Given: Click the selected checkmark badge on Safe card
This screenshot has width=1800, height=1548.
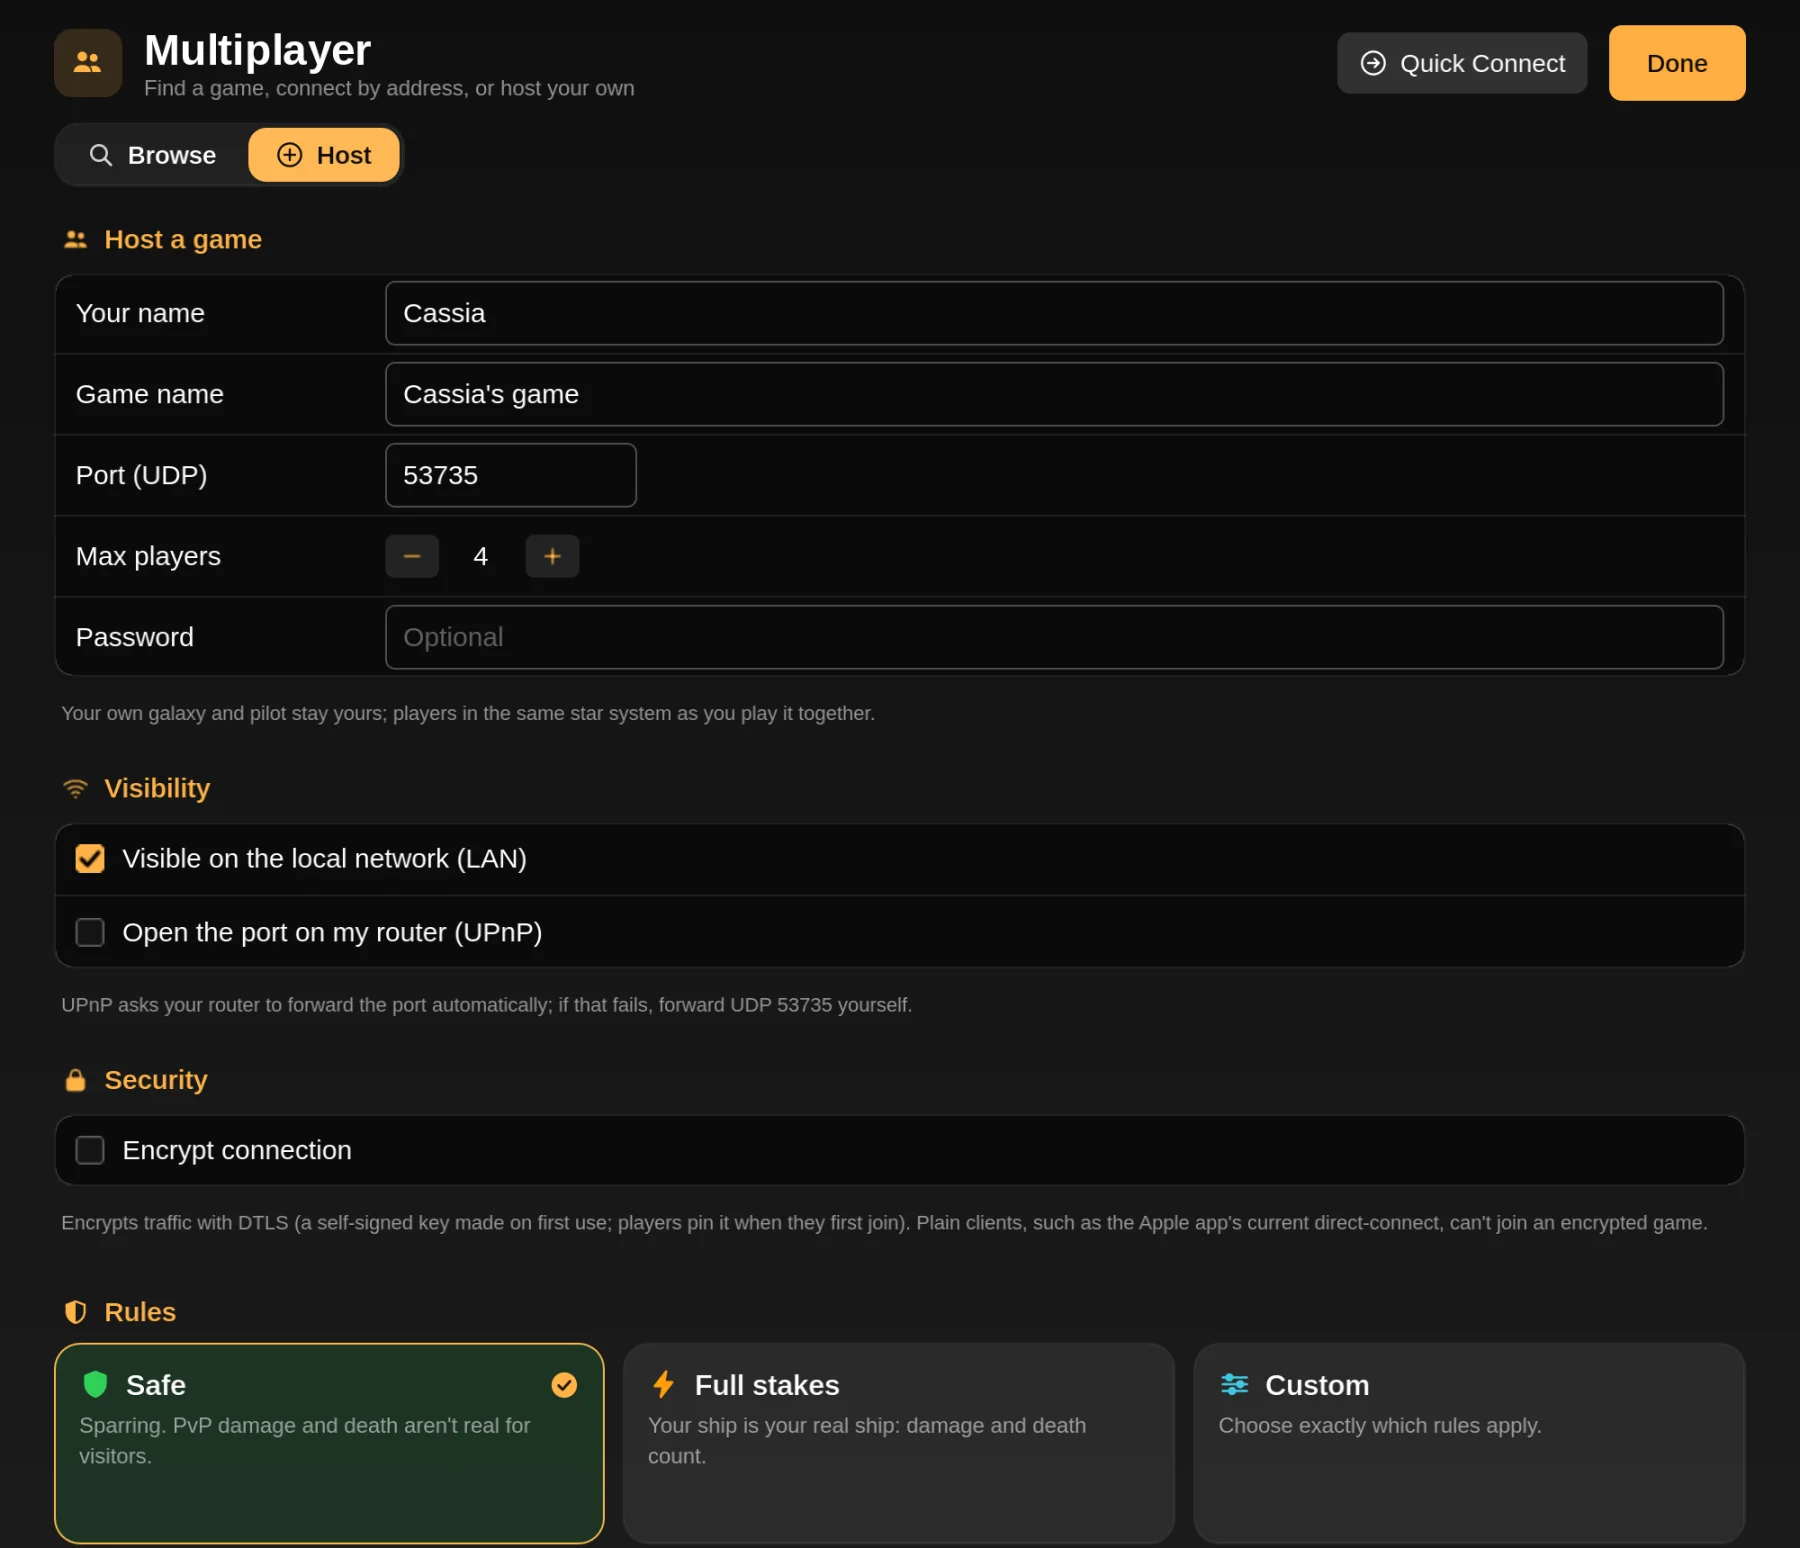Looking at the screenshot, I should pyautogui.click(x=564, y=1385).
